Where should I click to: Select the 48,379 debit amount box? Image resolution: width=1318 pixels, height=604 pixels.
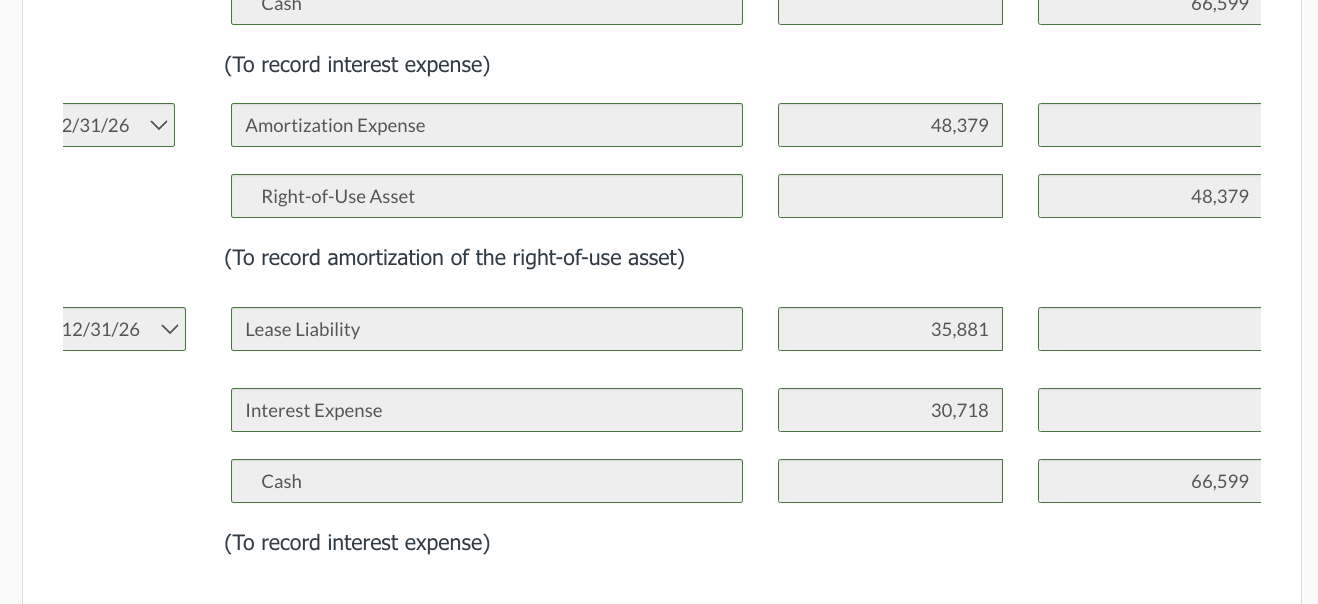890,125
